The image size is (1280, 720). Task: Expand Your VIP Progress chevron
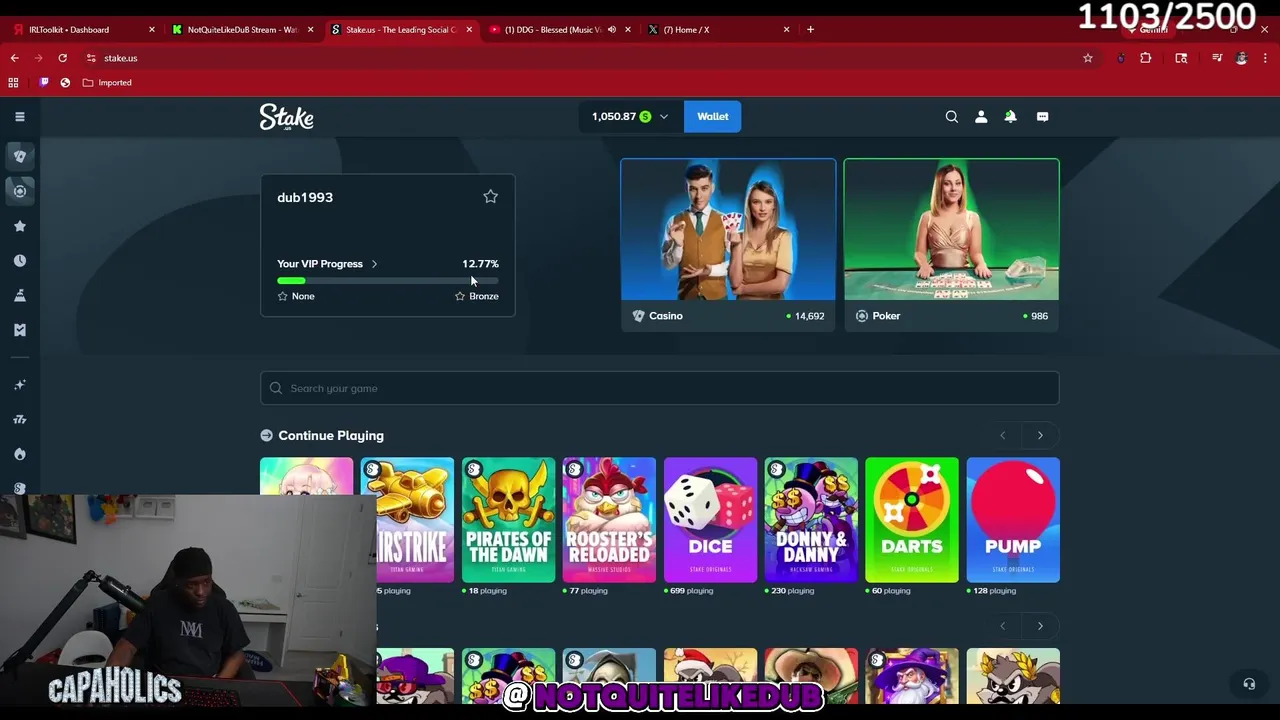click(374, 264)
